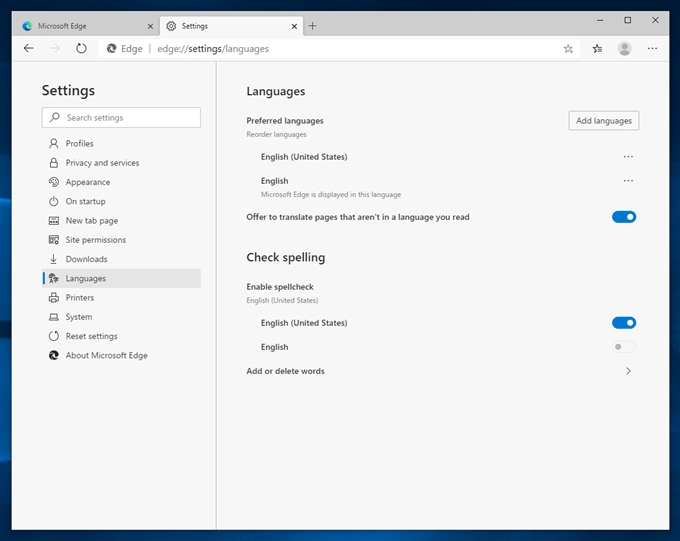The width and height of the screenshot is (680, 541).
Task: Open the Settings and more ellipsis menu
Action: pyautogui.click(x=652, y=49)
